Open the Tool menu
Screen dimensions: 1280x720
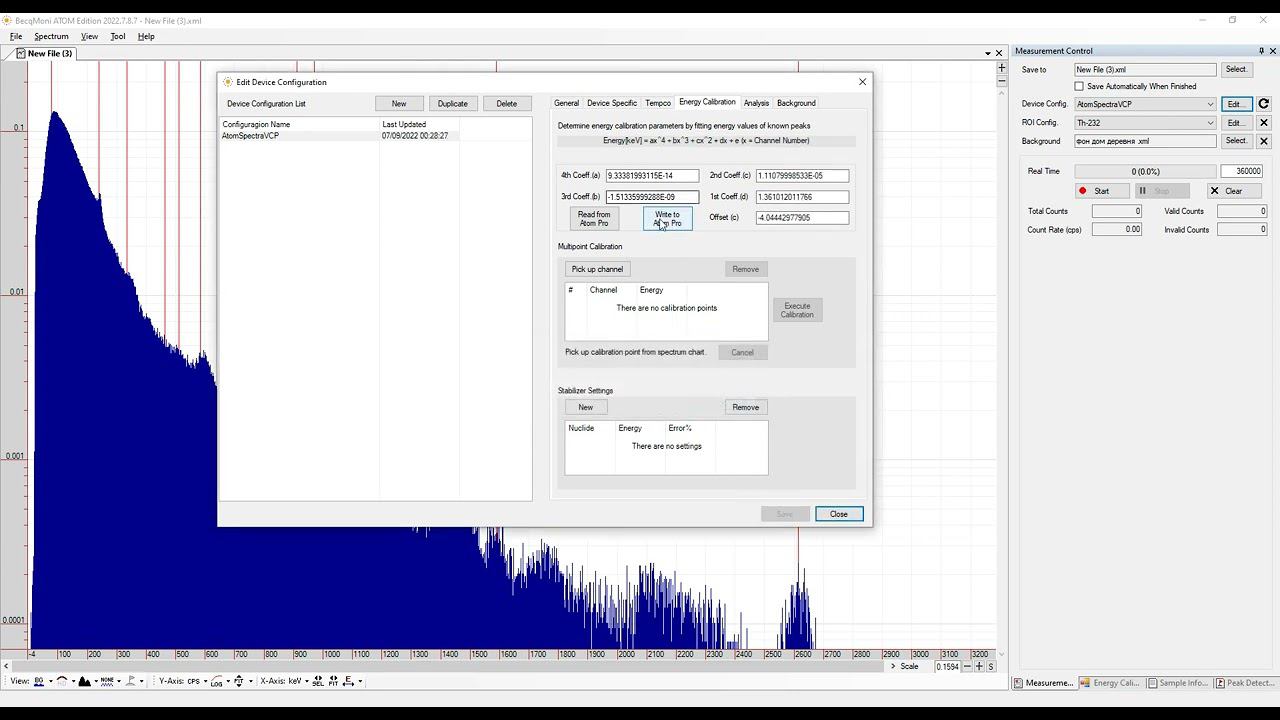click(x=118, y=36)
